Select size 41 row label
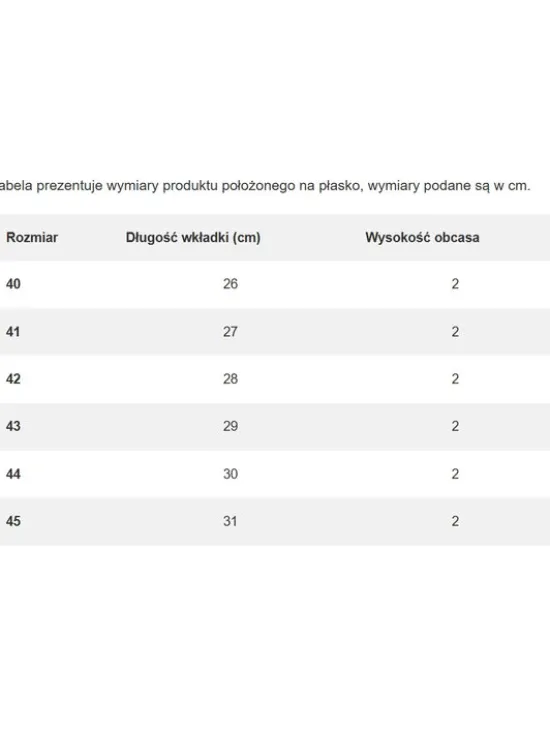Image resolution: width=550 pixels, height=733 pixels. click(13, 332)
